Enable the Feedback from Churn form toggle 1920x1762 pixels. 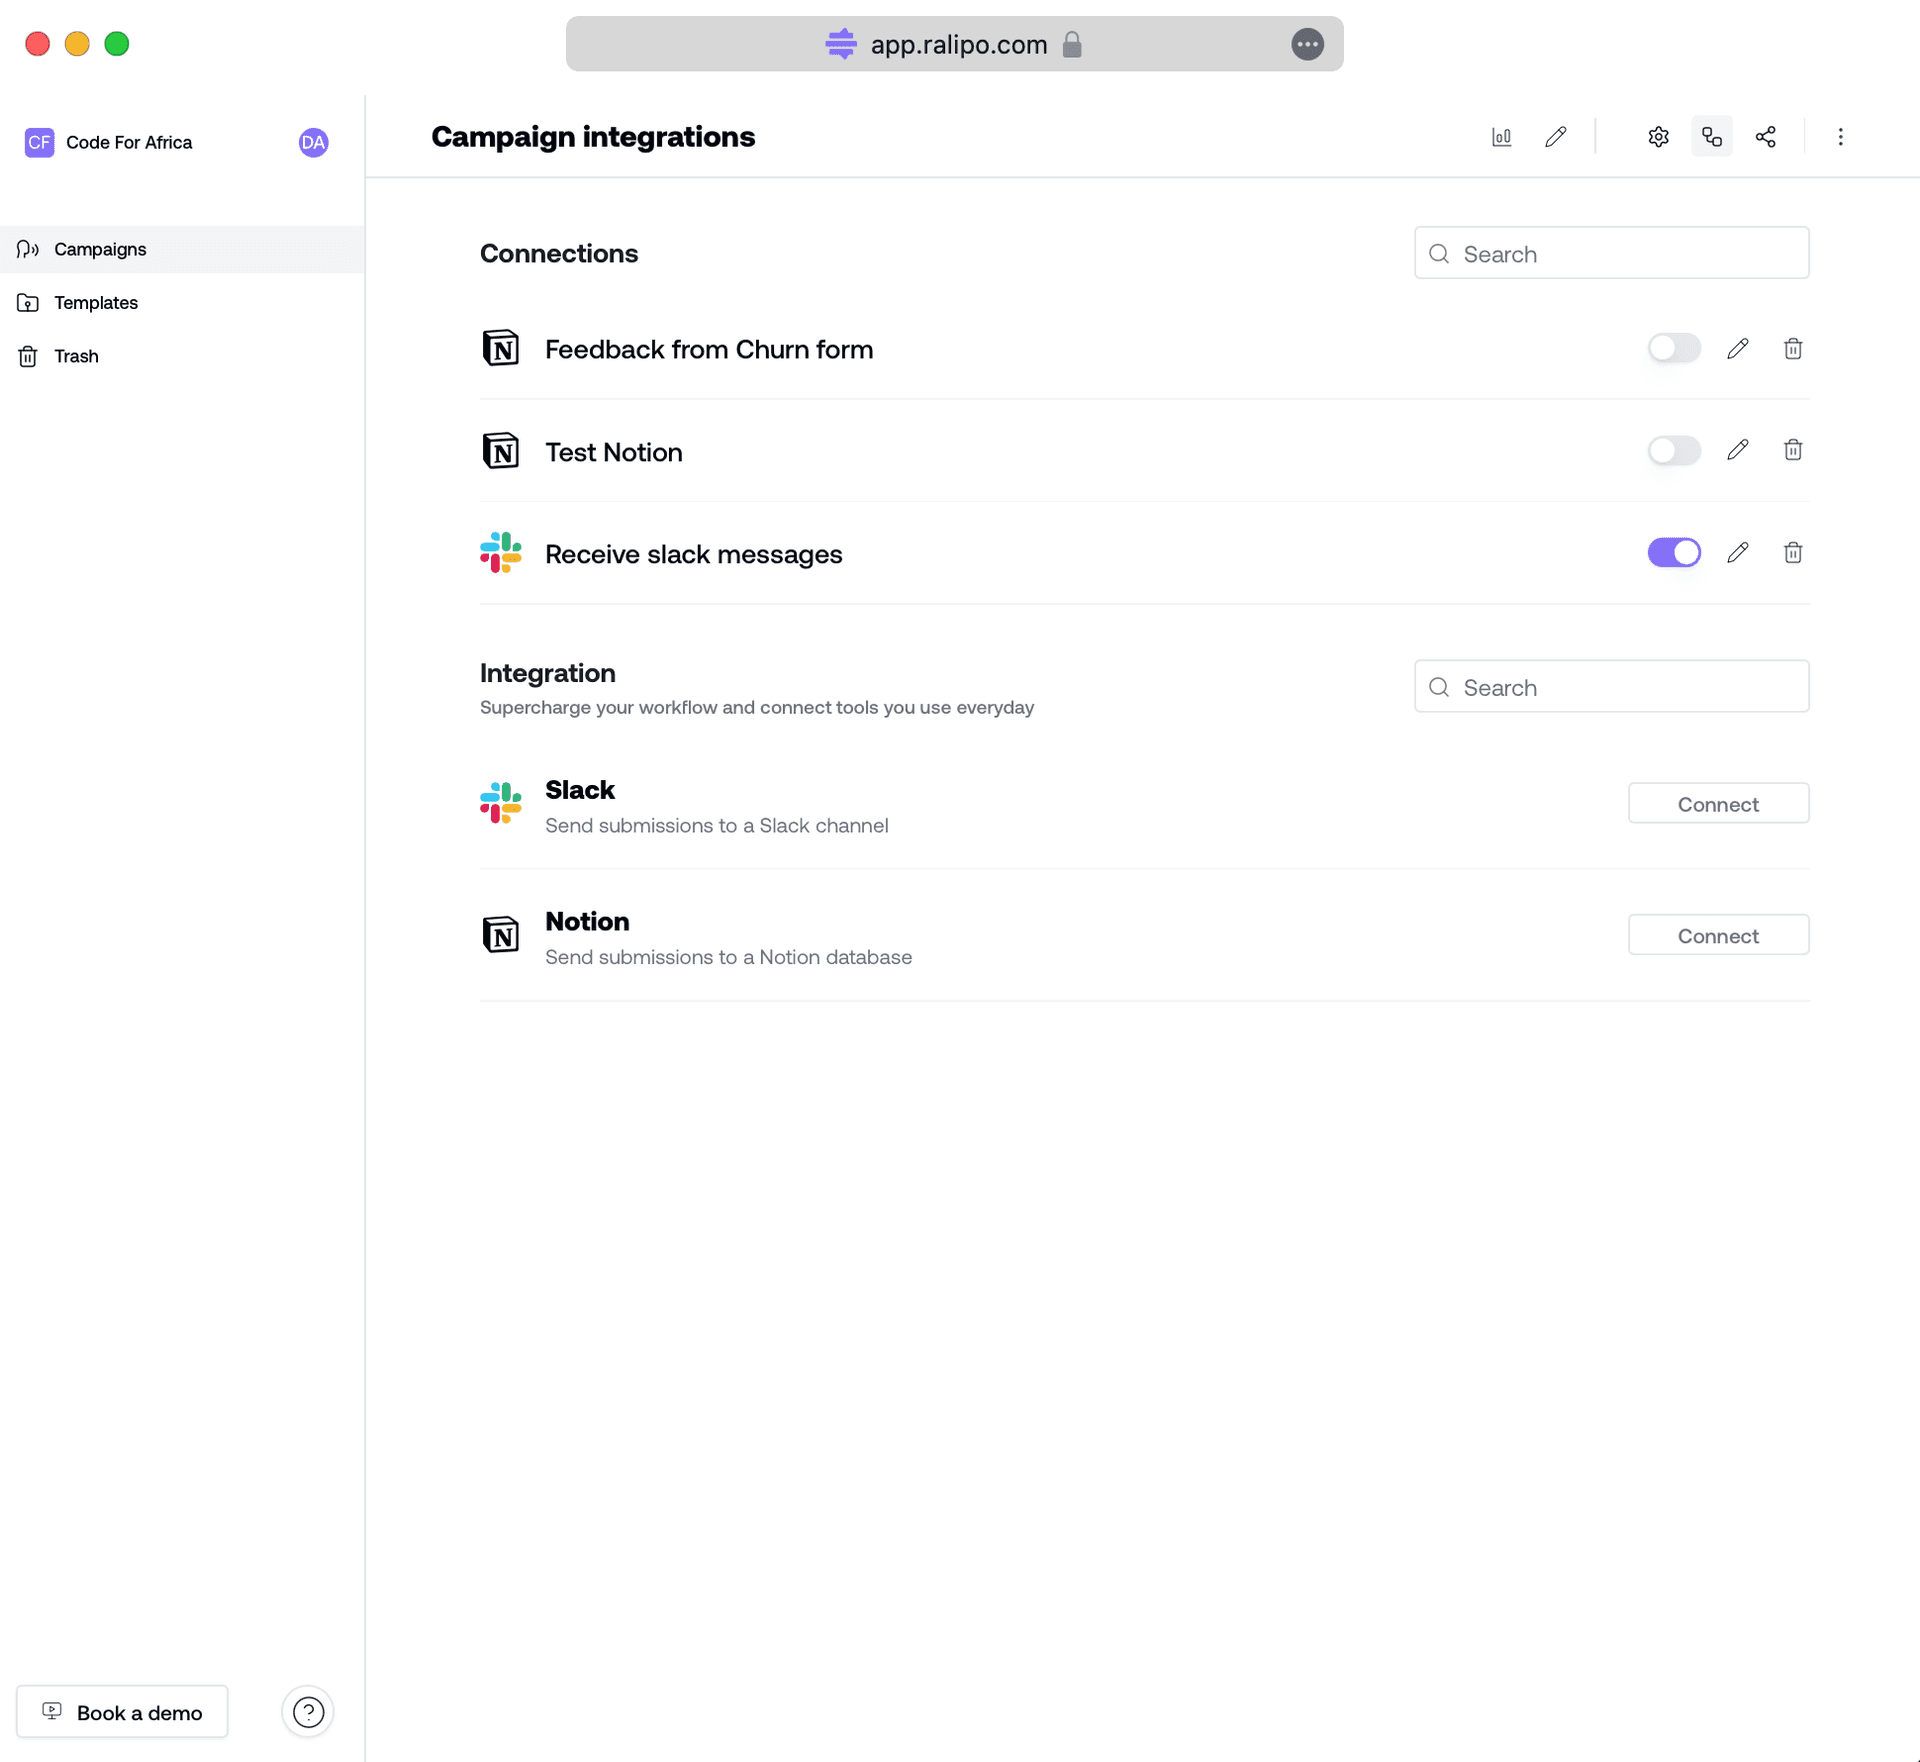click(1673, 349)
